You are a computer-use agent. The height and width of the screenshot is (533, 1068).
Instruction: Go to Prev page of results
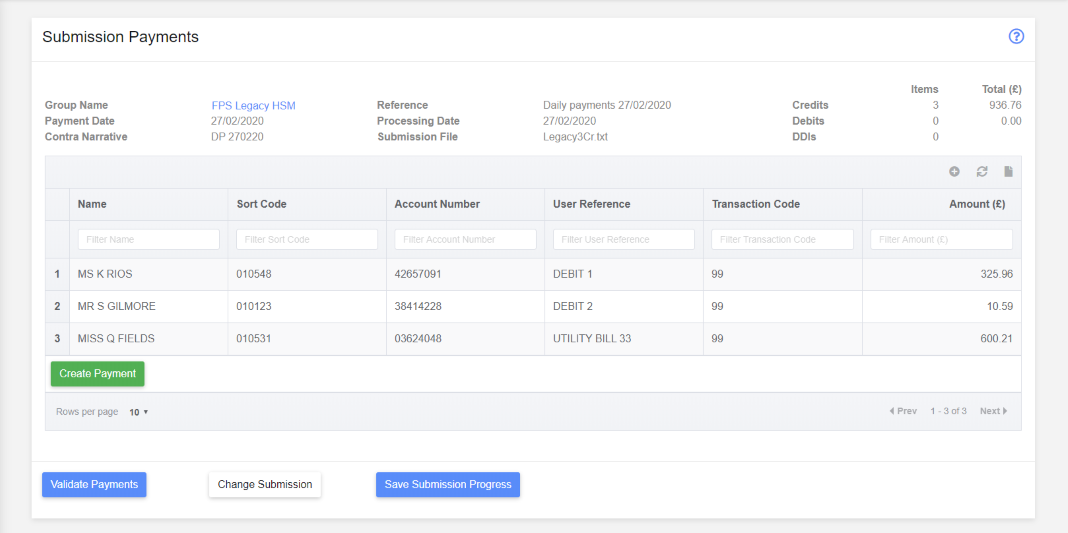[x=903, y=411]
